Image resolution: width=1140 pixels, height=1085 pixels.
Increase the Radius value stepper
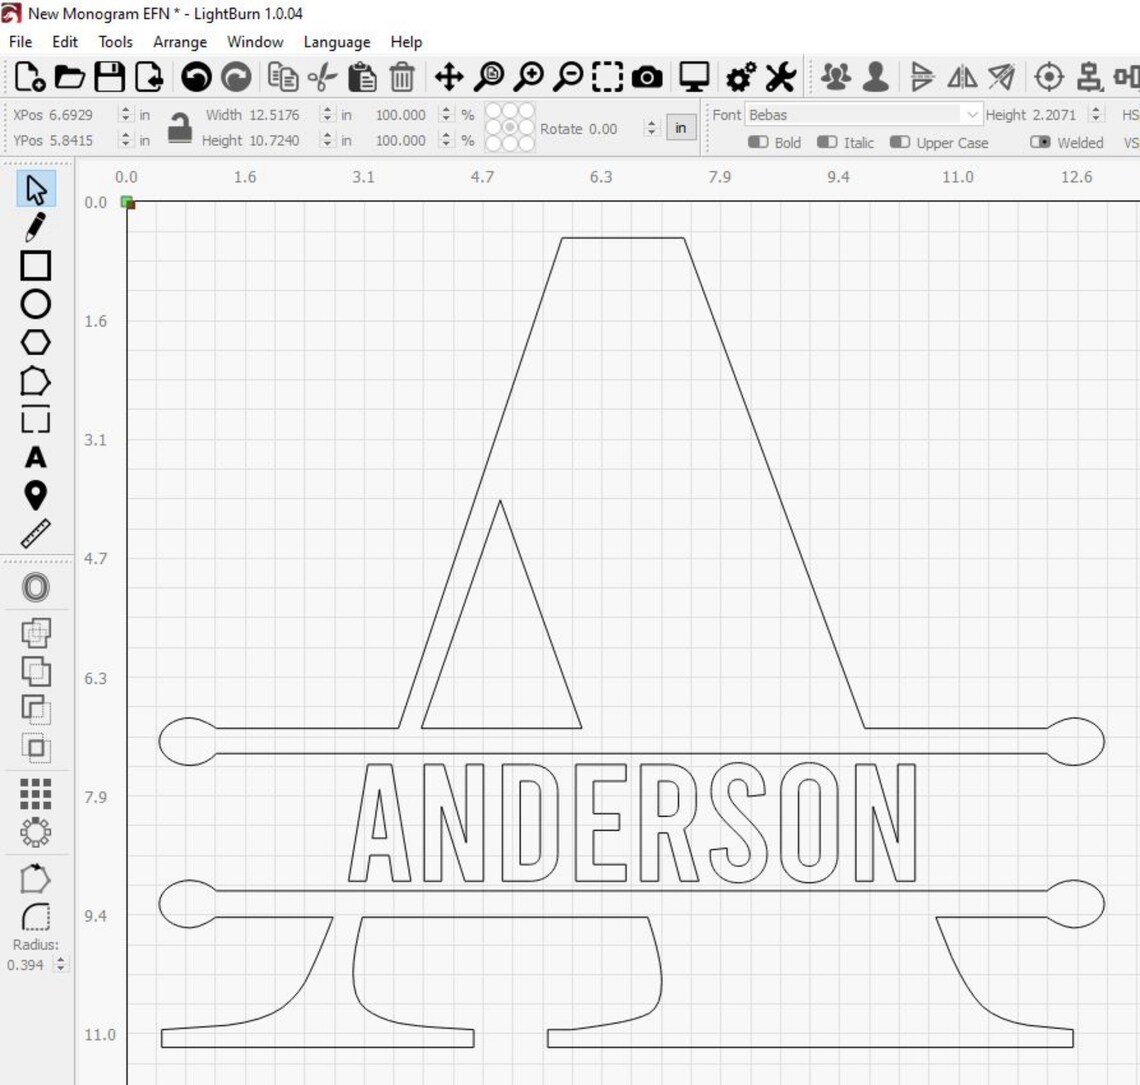coord(60,961)
